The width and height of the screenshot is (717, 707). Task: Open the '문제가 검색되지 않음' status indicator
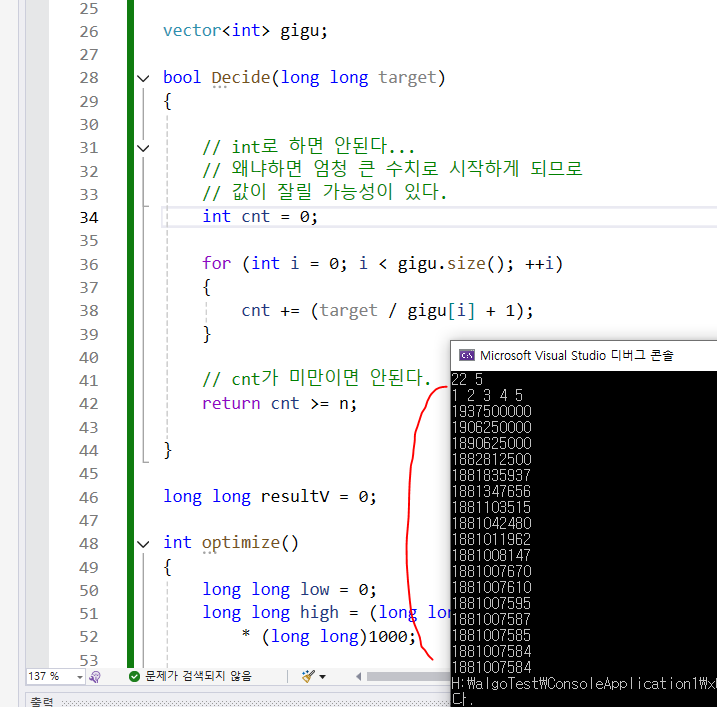click(x=198, y=676)
